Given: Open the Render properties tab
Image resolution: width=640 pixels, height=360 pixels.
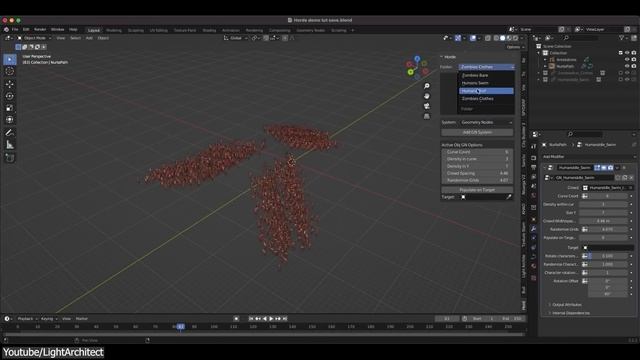Looking at the screenshot, I should coord(533,158).
